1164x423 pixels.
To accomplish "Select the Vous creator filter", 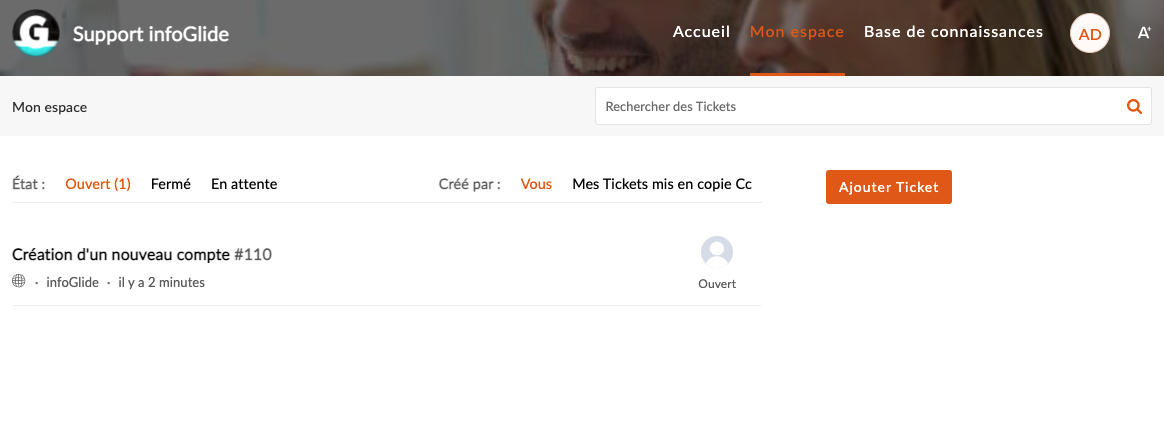I will (536, 184).
